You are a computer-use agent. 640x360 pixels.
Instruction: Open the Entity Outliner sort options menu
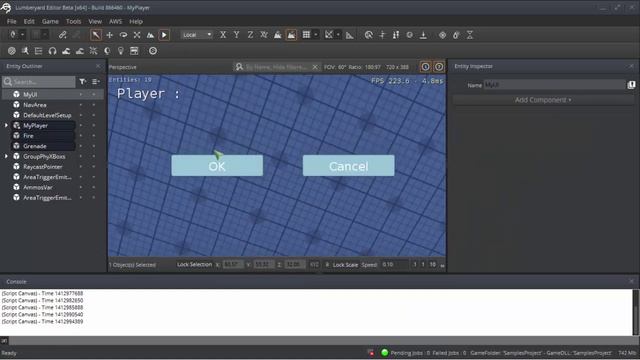96,82
